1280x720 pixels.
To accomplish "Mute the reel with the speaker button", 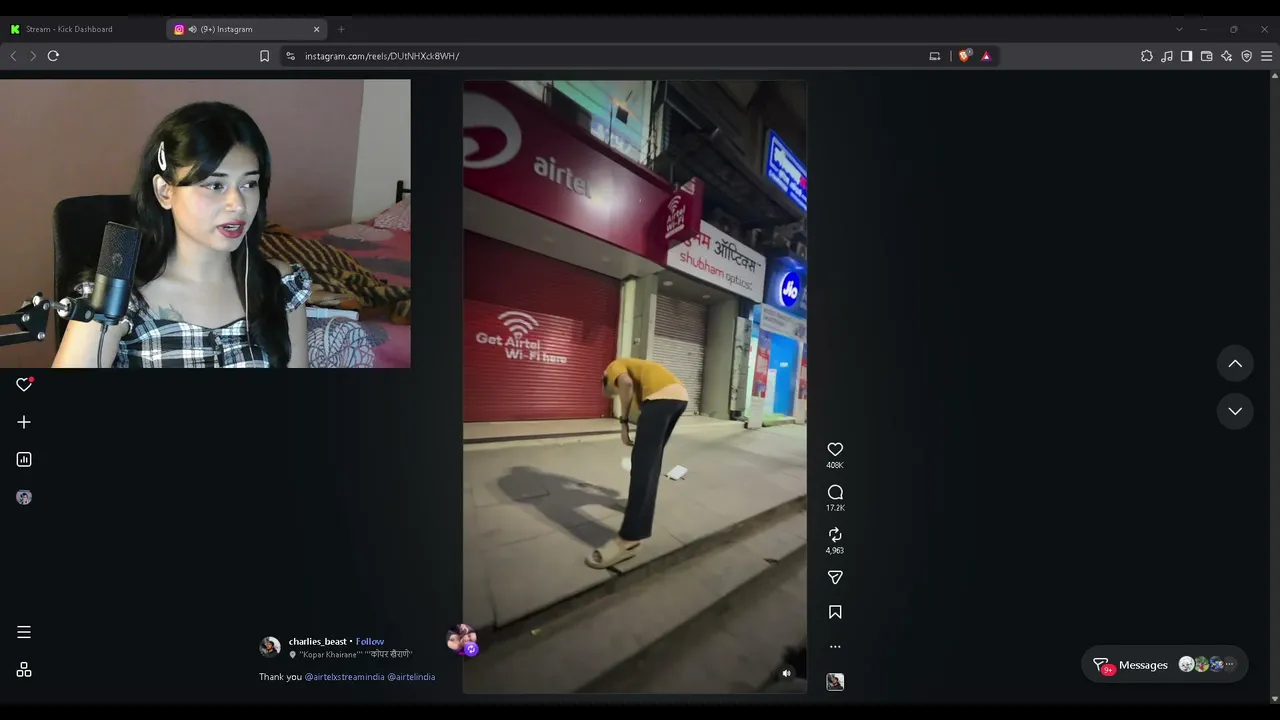I will (x=786, y=673).
